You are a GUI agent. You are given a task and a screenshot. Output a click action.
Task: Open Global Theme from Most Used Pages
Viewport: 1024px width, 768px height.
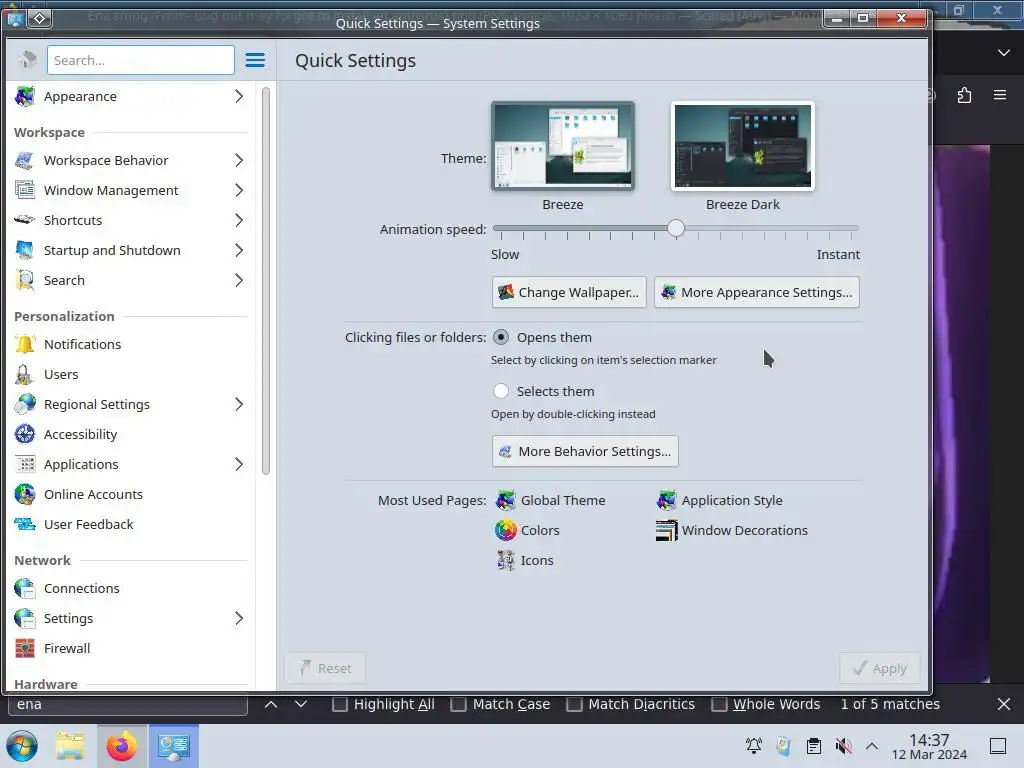[551, 500]
